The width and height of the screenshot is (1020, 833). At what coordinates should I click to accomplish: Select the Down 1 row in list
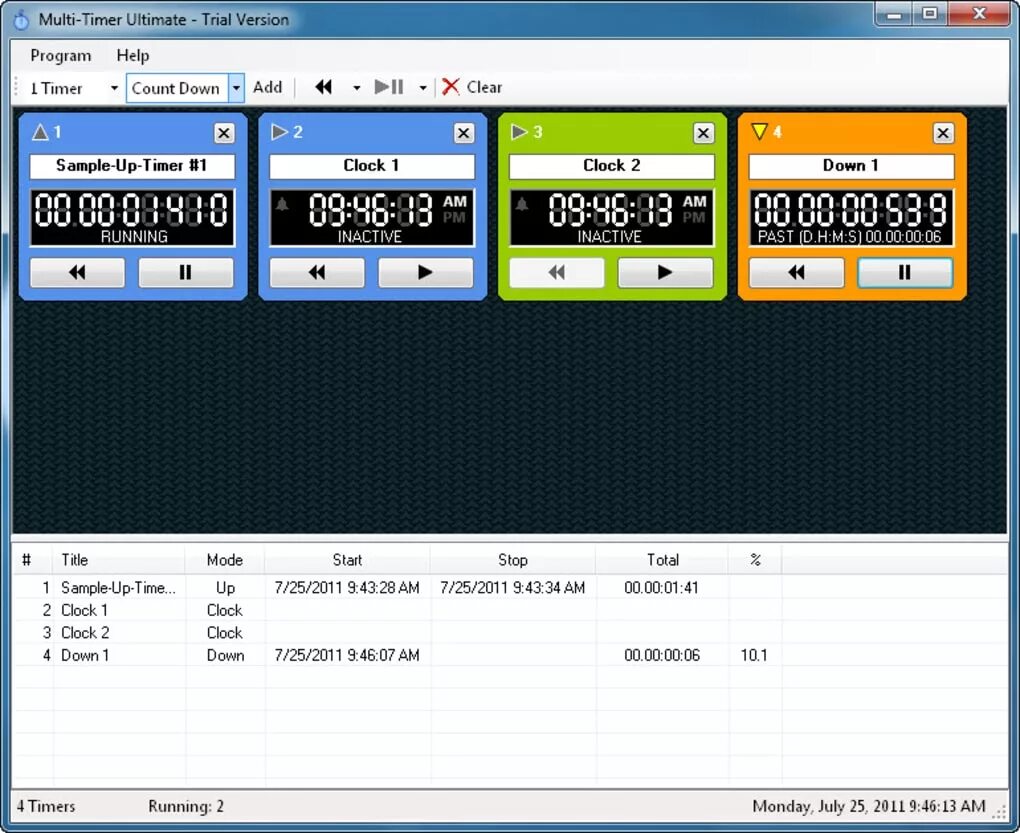(510, 655)
